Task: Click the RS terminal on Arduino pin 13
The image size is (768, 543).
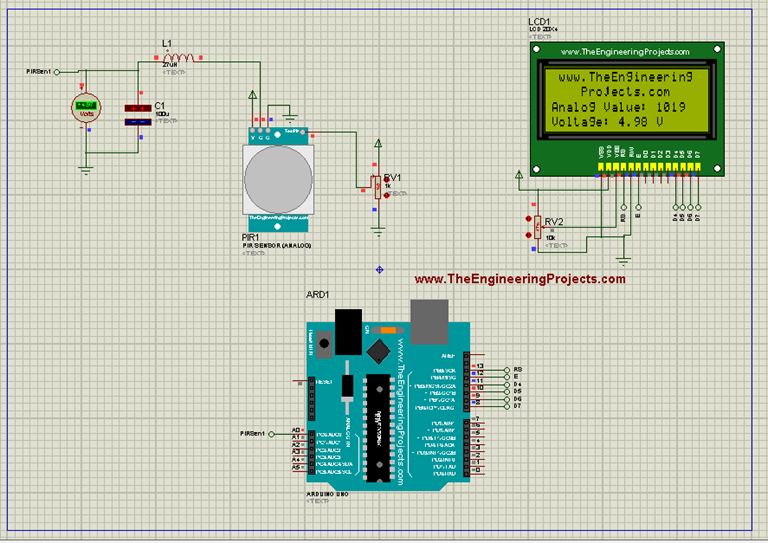Action: point(509,369)
